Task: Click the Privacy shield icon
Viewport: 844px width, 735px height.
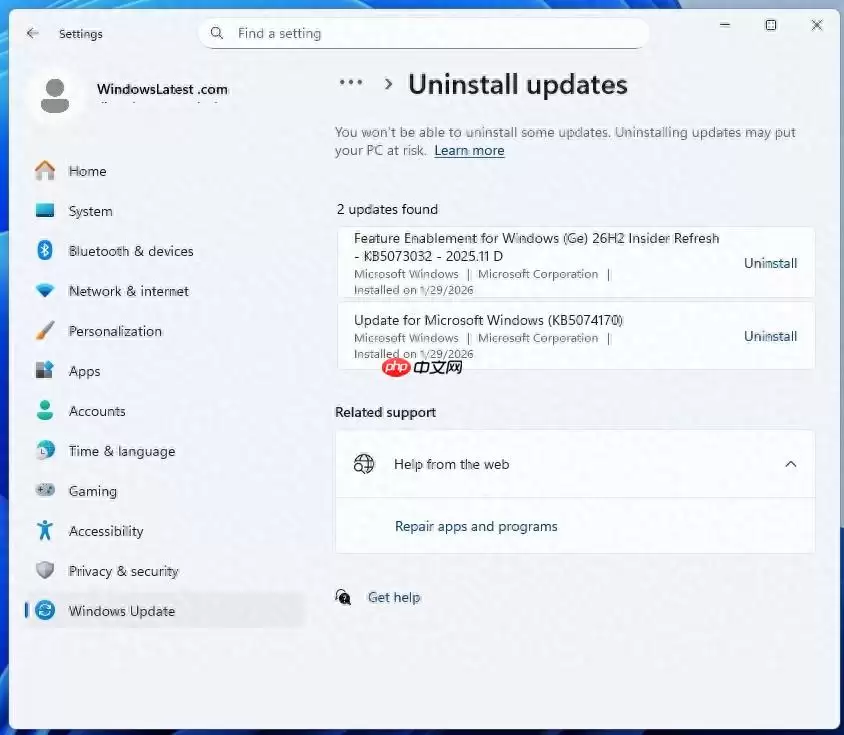Action: point(45,570)
